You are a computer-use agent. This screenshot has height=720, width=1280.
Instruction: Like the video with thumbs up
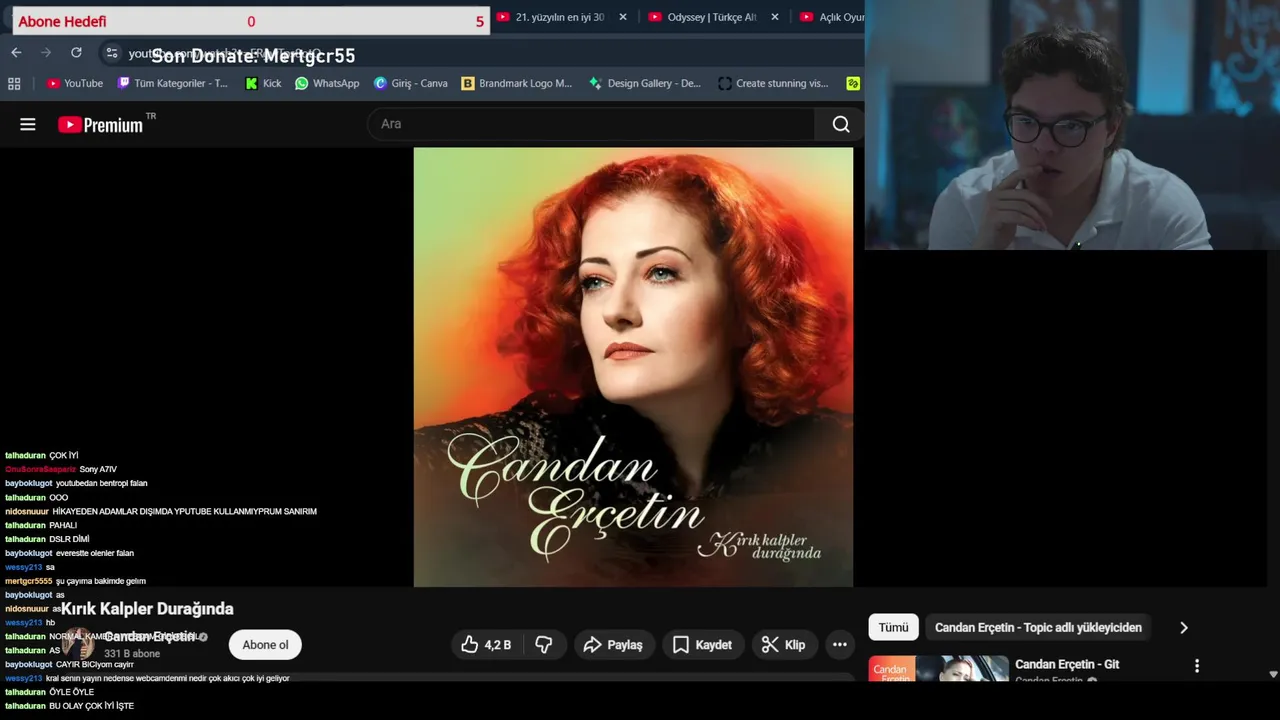pos(486,645)
